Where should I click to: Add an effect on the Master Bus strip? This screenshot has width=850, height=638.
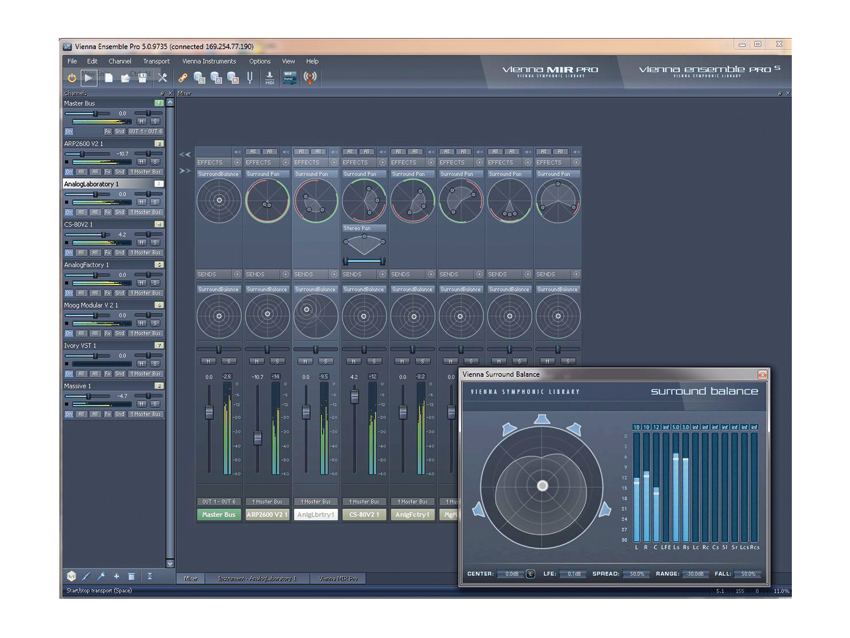click(237, 163)
